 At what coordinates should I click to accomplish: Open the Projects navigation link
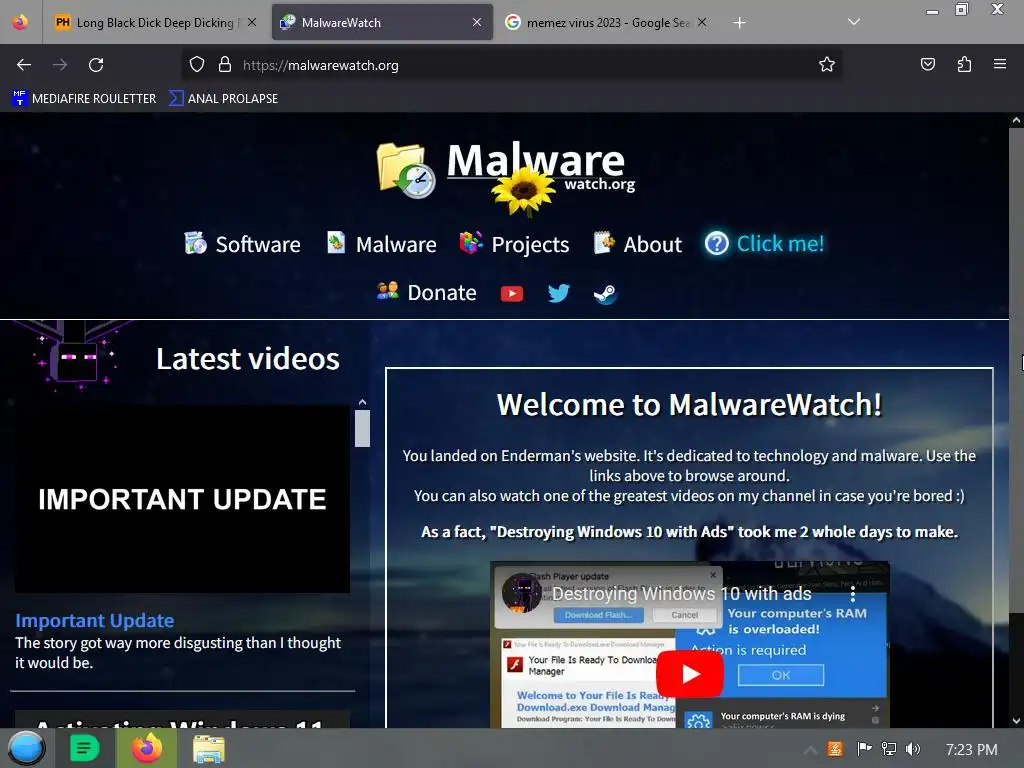pyautogui.click(x=515, y=244)
